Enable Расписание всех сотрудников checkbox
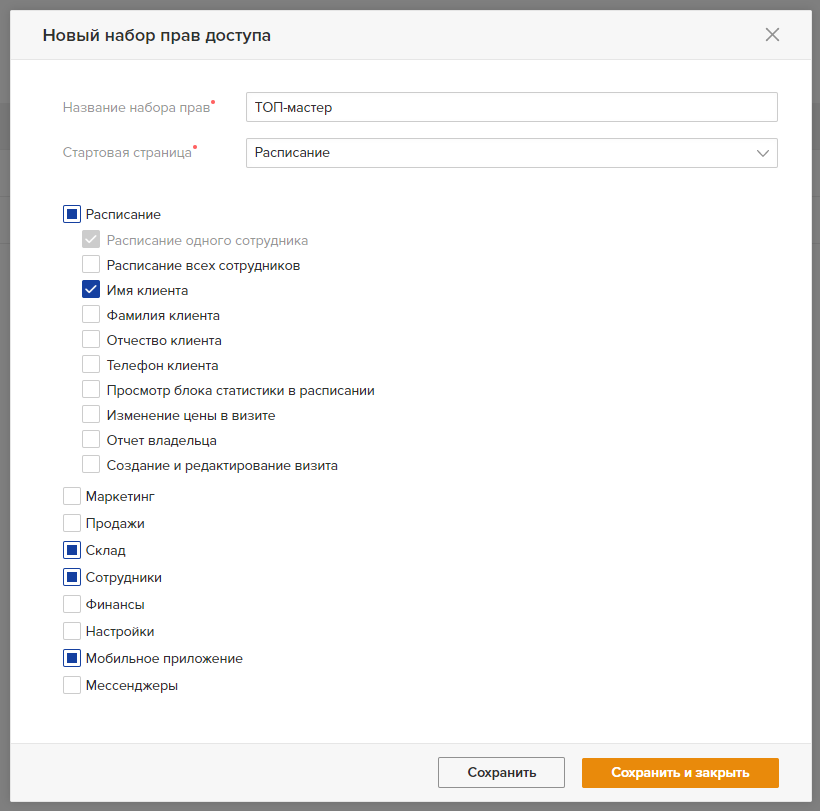 [x=91, y=264]
